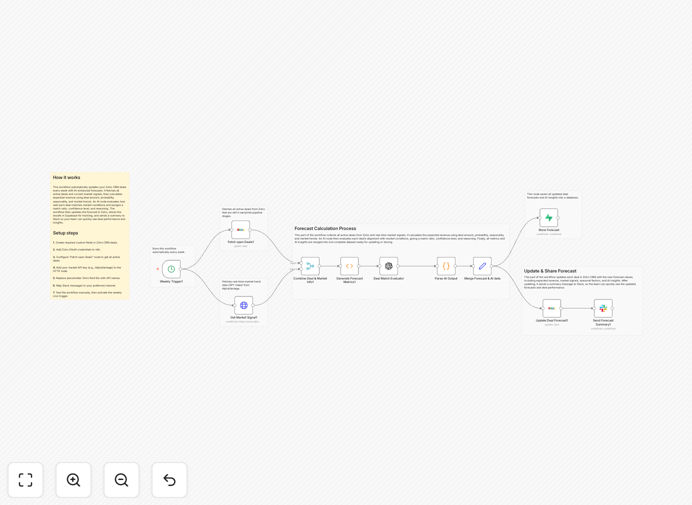
Task: Click the Forecast Calculation Process heading
Action: click(x=325, y=229)
